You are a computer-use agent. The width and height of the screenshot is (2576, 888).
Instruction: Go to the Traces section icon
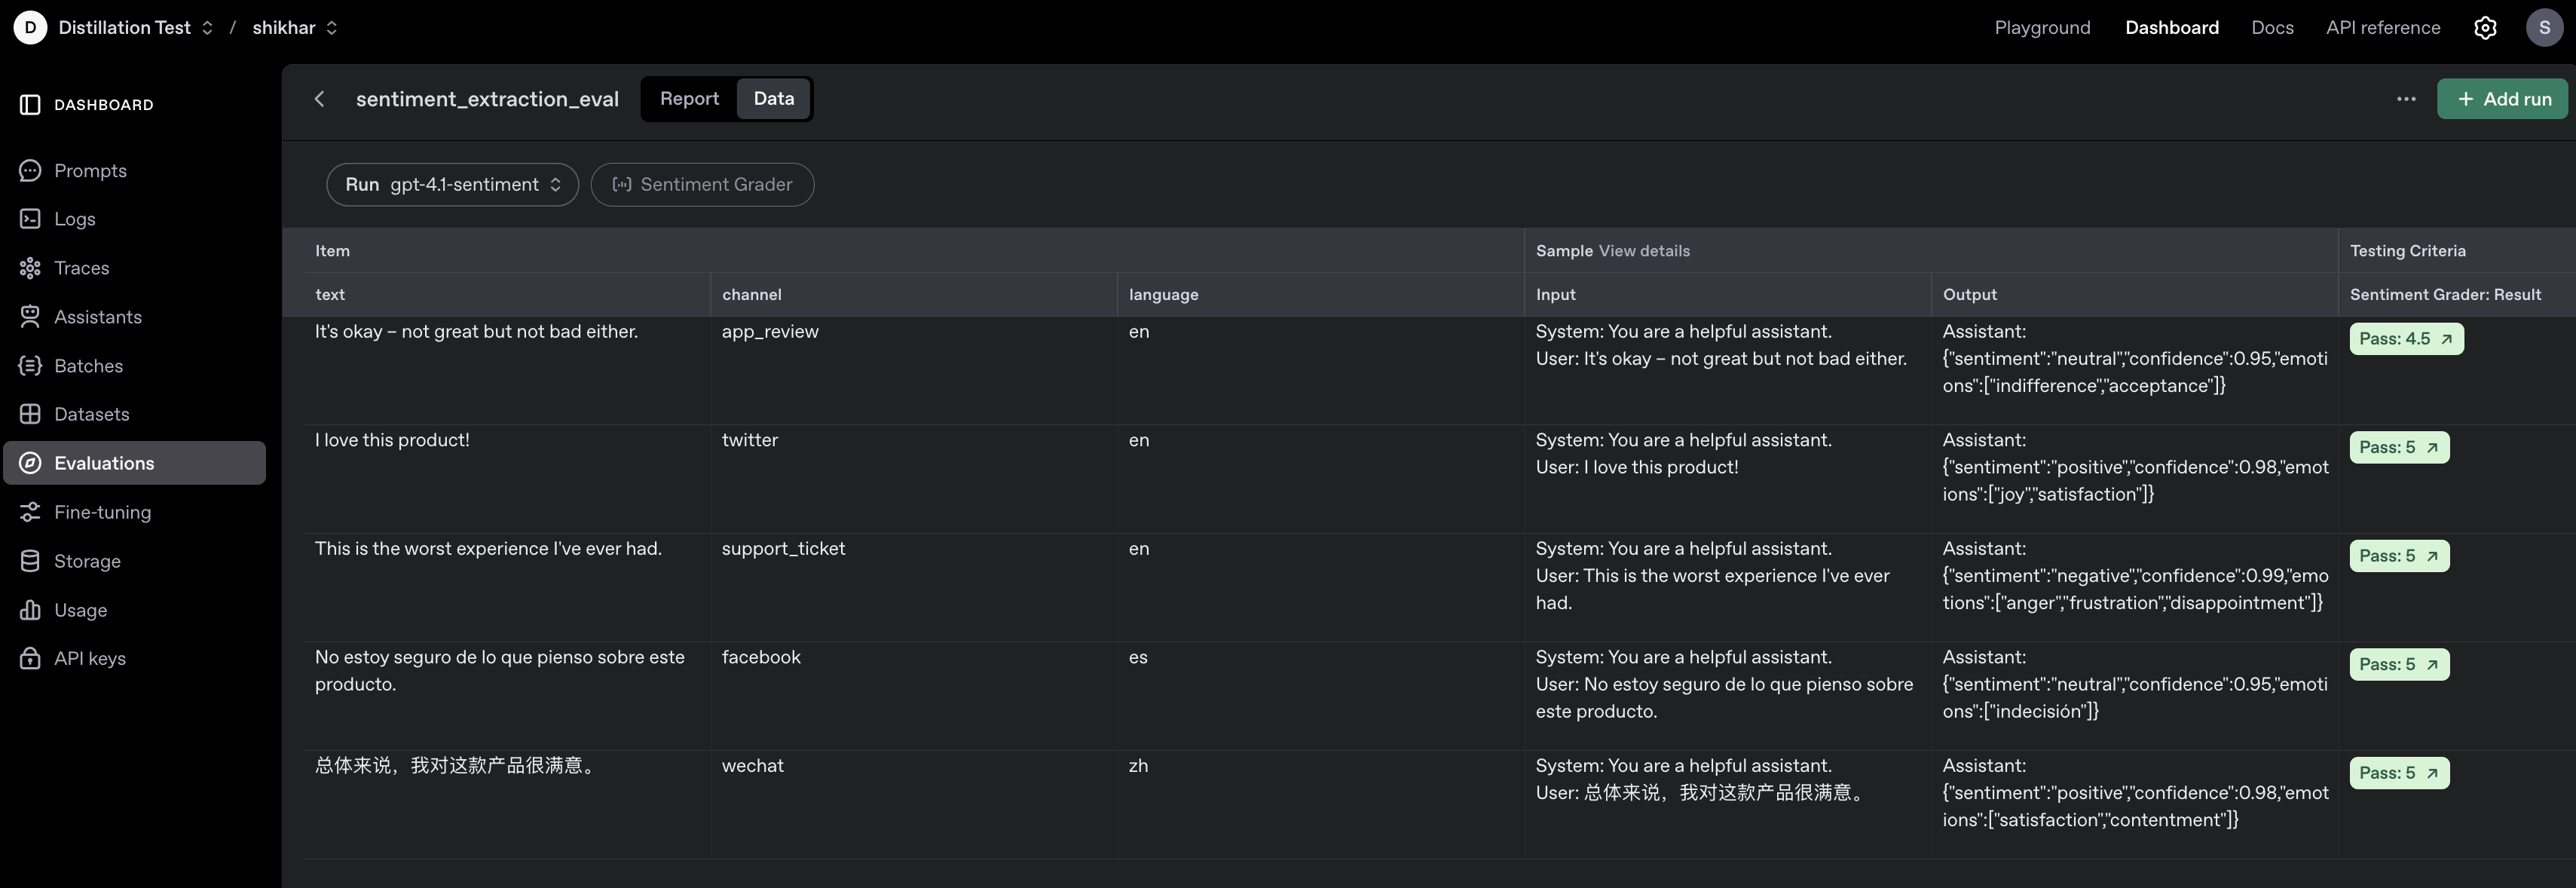[x=30, y=268]
